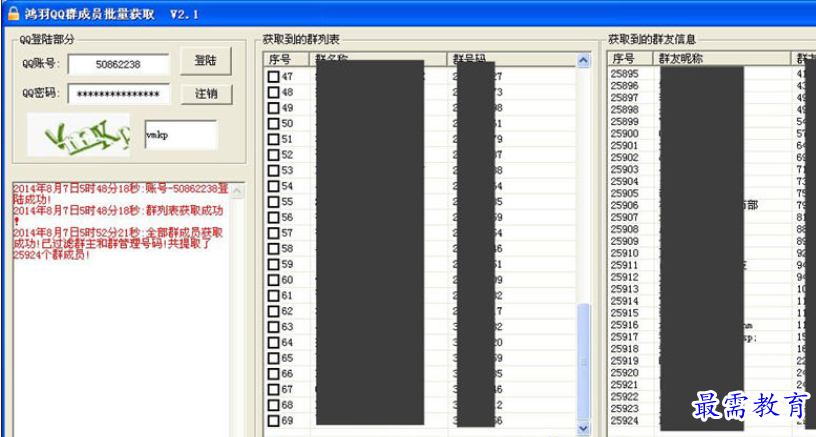Enable checkbox on row 53
Viewport: 816px width, 437px height.
(x=274, y=171)
